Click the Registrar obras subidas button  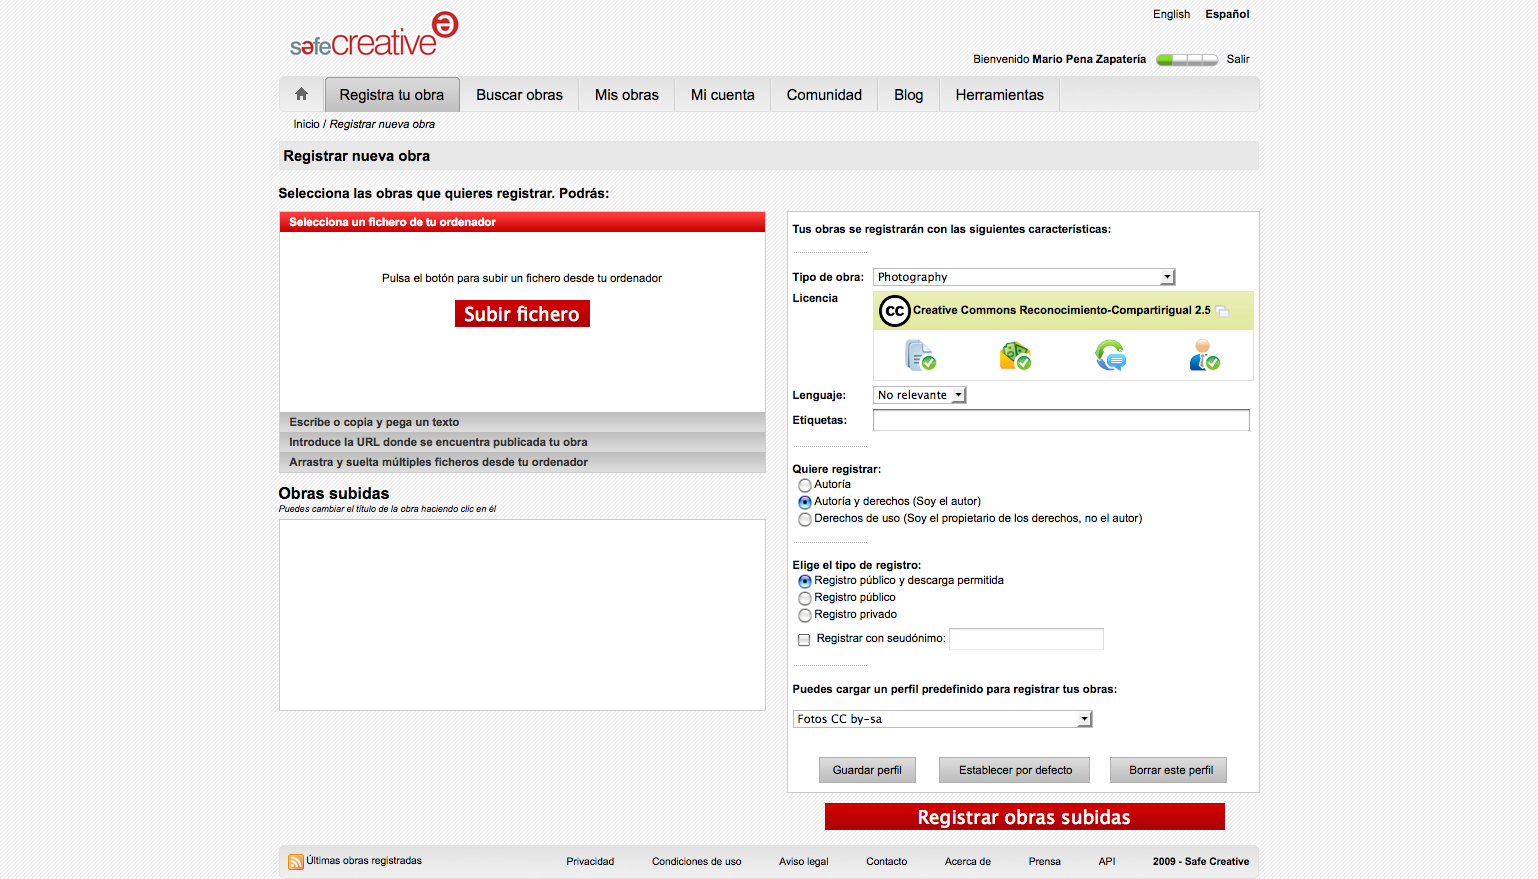[1024, 817]
